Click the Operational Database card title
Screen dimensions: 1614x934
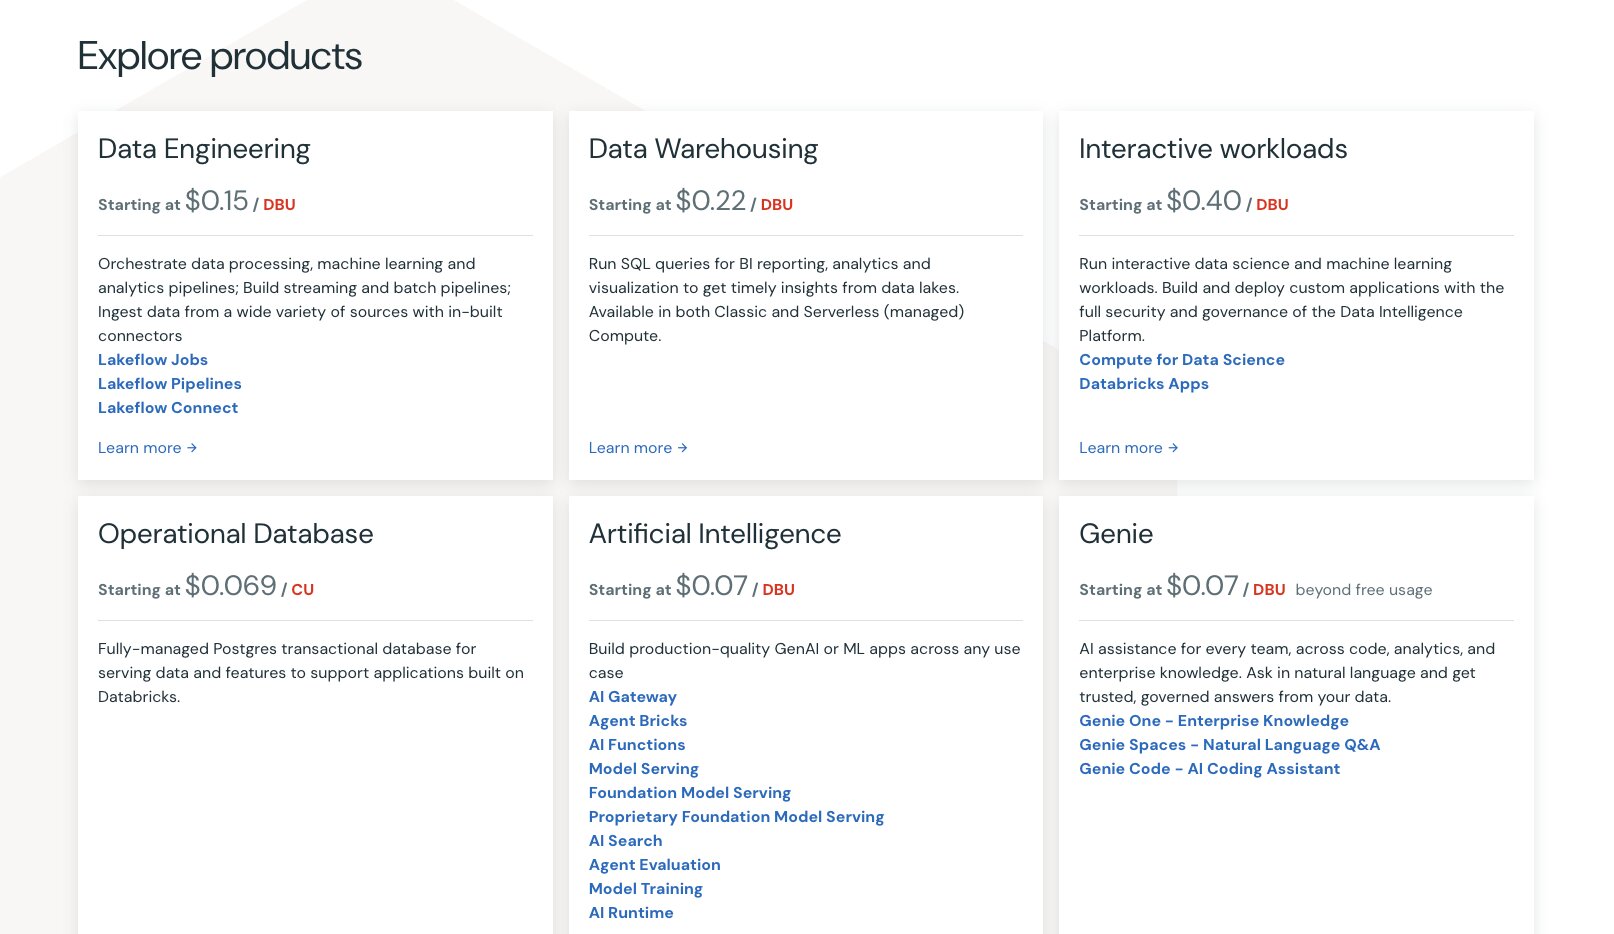[x=236, y=534]
